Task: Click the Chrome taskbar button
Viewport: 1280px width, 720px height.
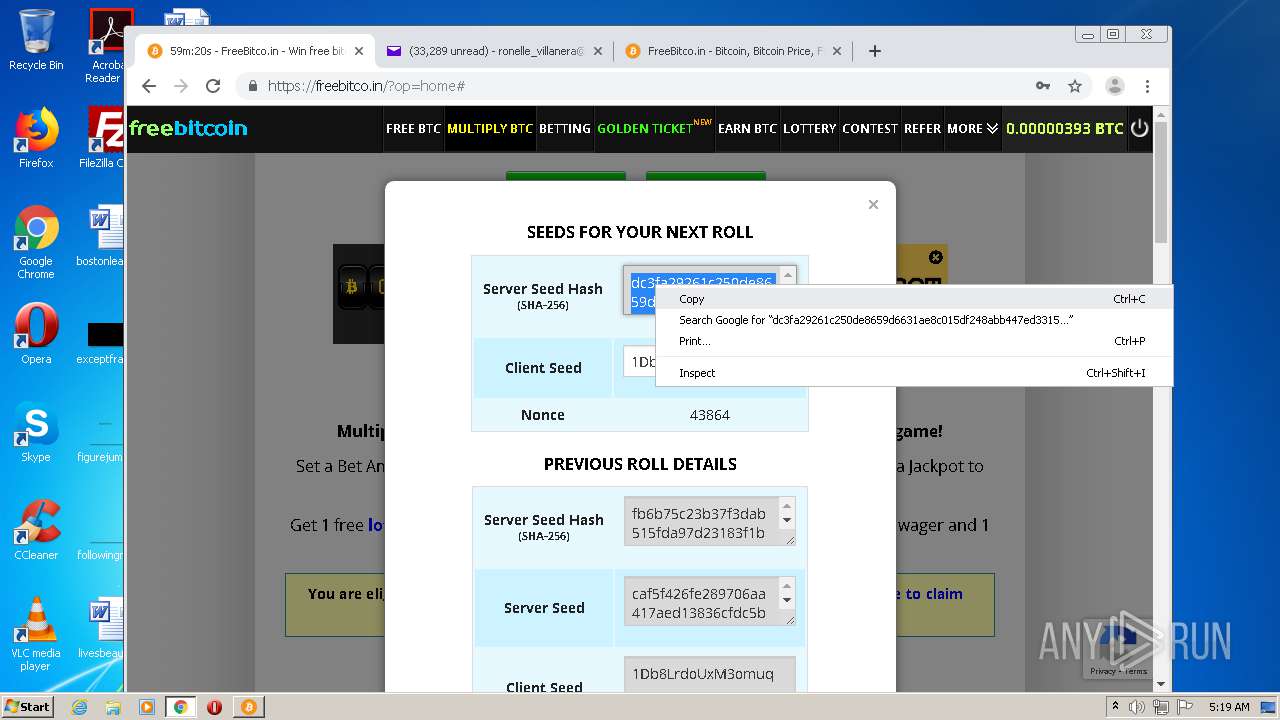Action: [x=181, y=707]
